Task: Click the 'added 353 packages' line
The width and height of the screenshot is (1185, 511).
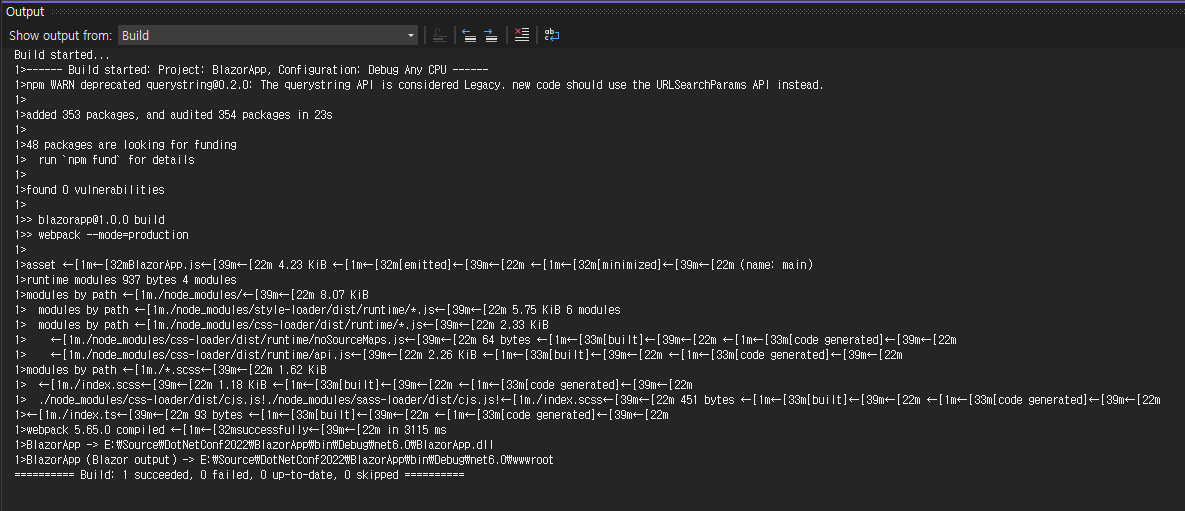Action: pos(173,115)
